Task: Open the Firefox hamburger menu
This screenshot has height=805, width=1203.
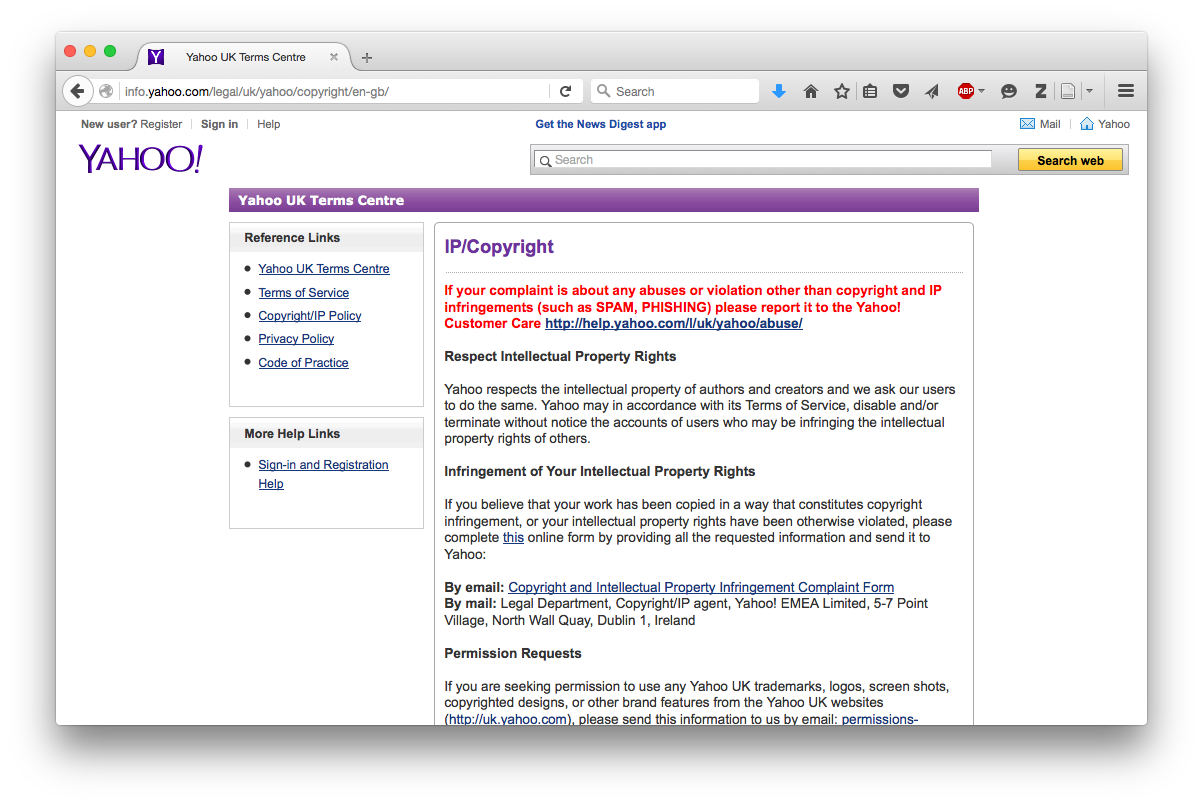Action: (x=1126, y=91)
